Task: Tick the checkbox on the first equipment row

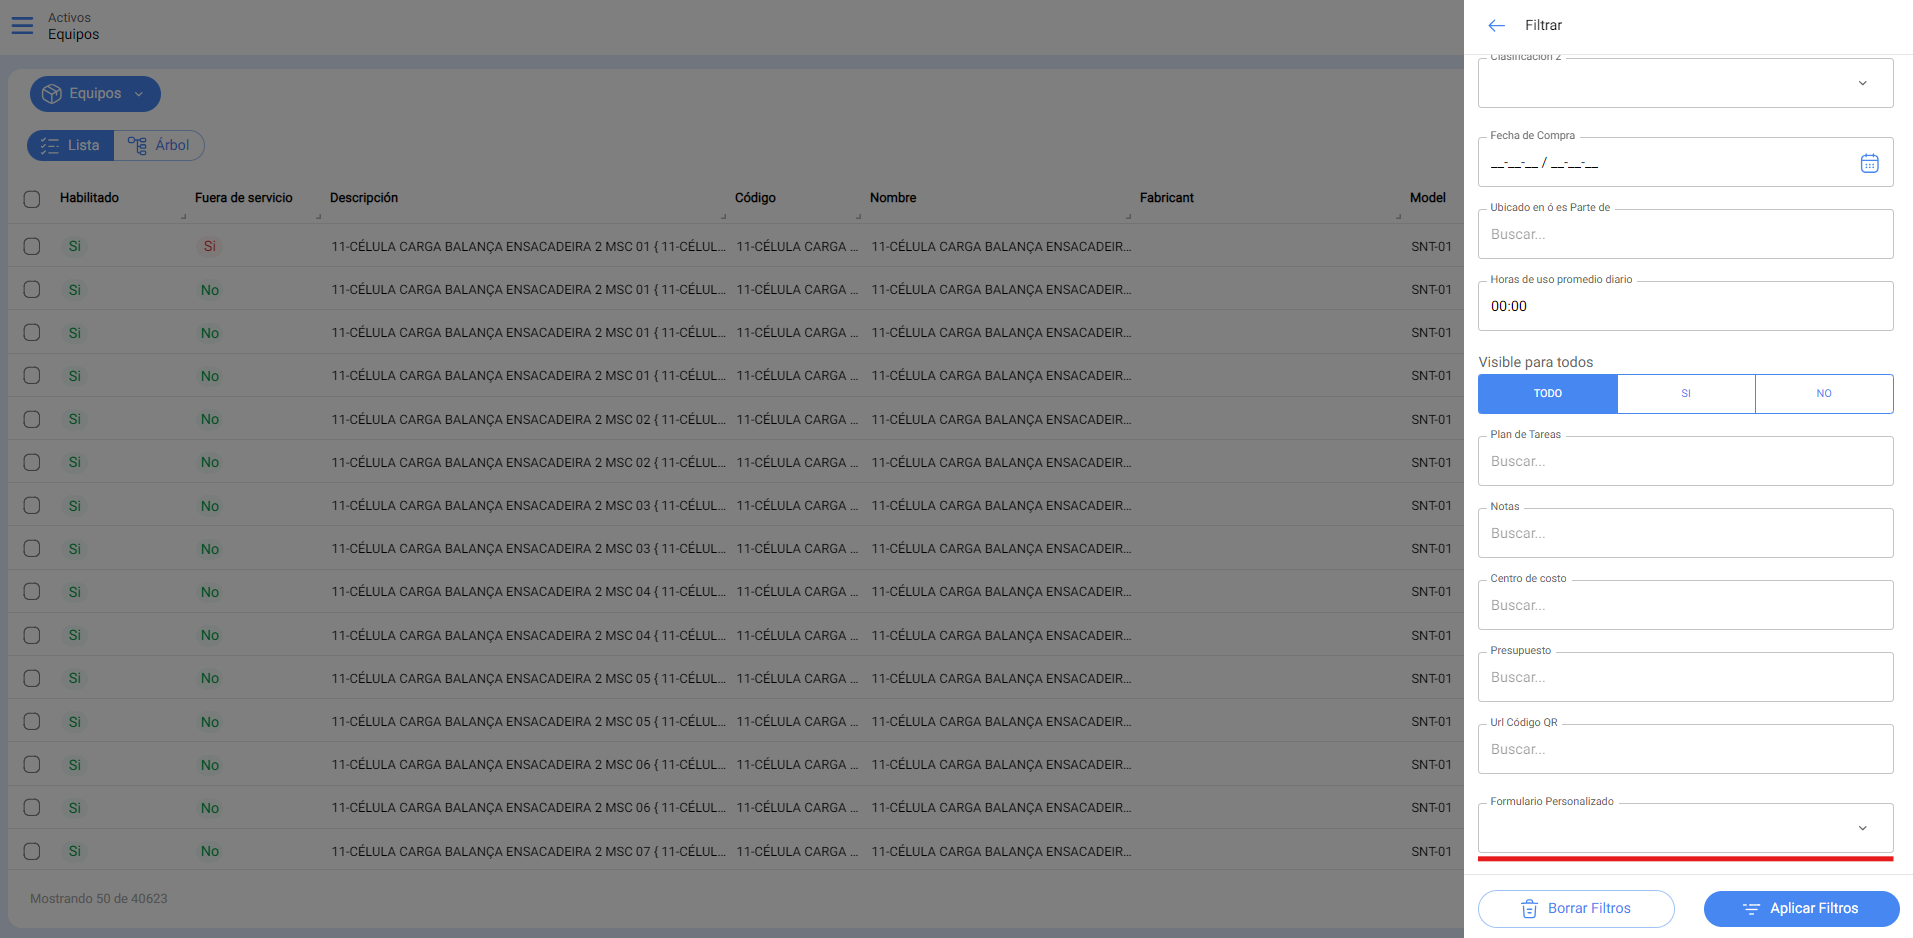Action: coord(32,246)
